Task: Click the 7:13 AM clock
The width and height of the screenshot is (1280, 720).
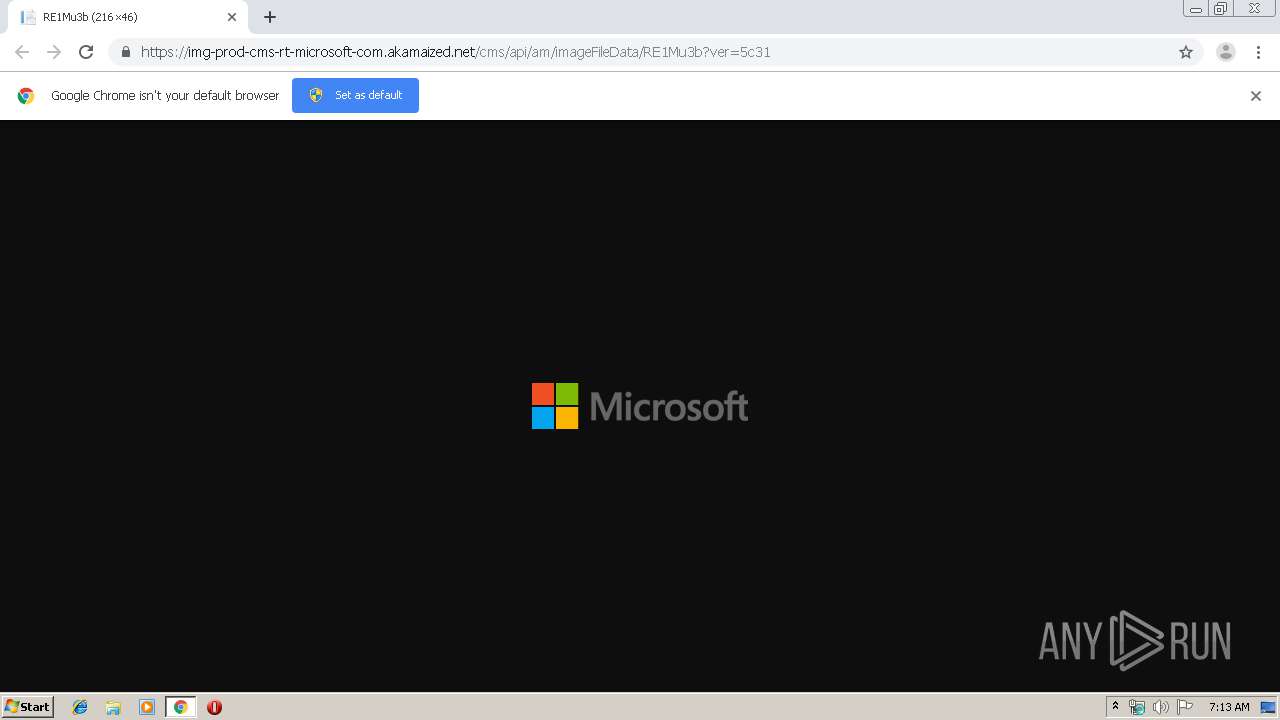Action: [1229, 707]
